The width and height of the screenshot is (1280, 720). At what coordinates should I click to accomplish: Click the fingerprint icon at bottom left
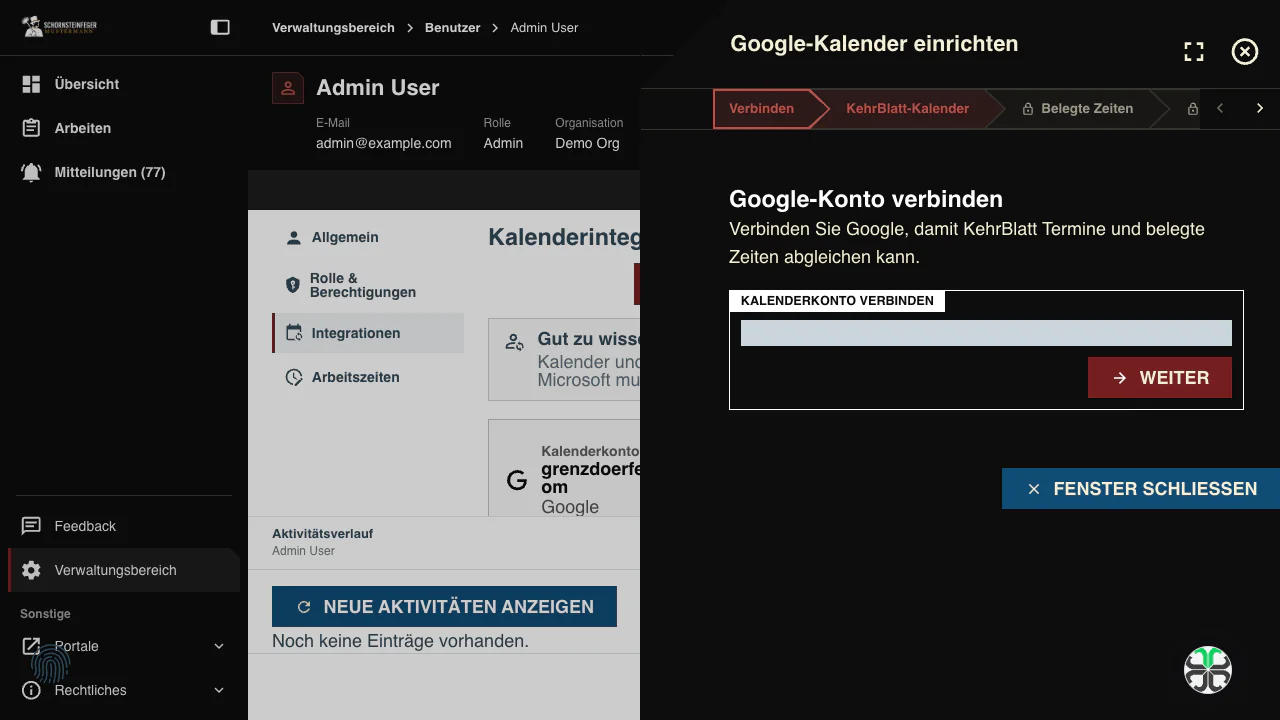50,663
